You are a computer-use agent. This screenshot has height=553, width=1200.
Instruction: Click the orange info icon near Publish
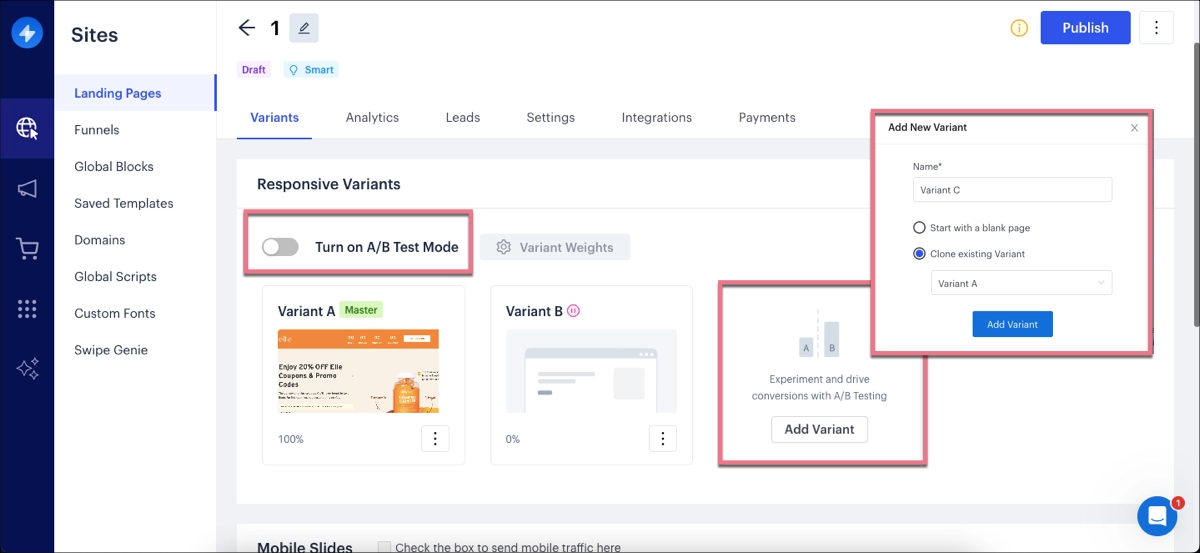tap(1019, 28)
